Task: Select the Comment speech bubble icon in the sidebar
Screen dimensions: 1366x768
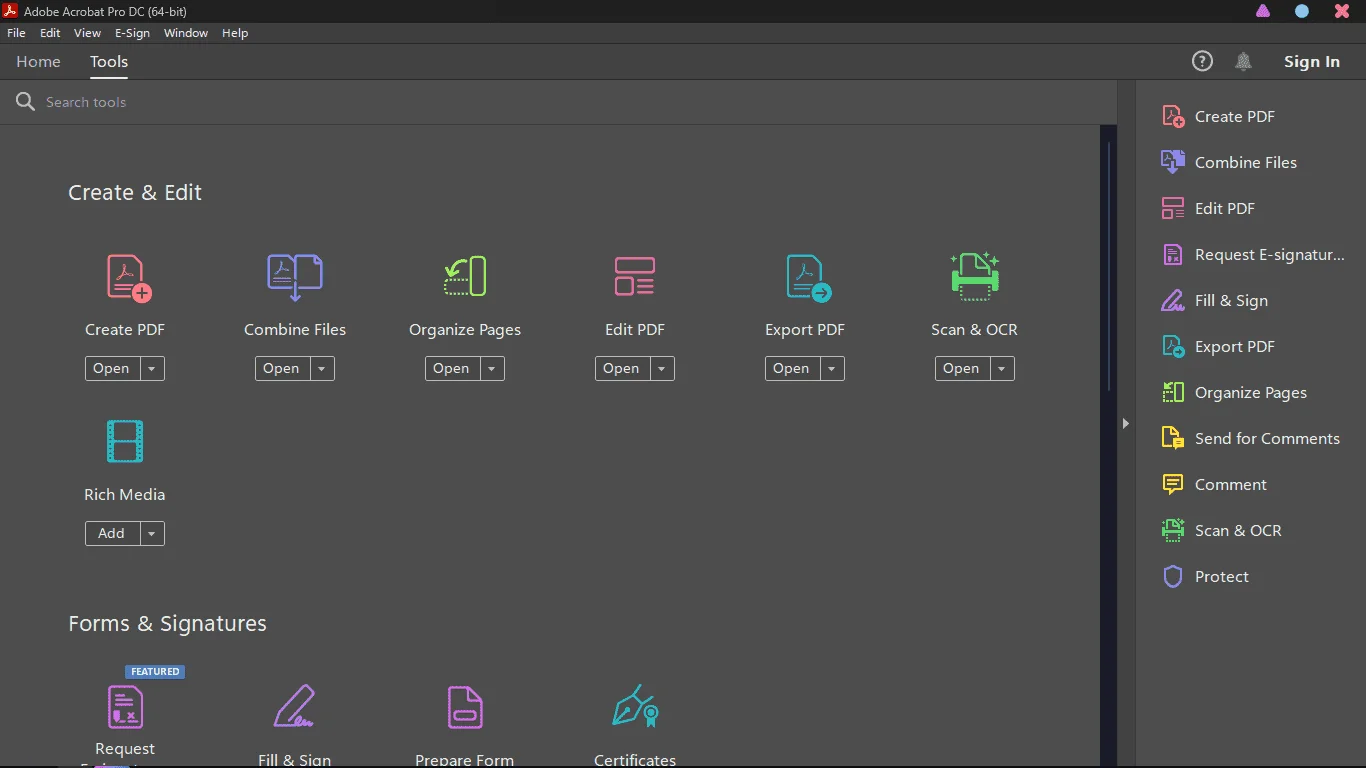Action: click(x=1173, y=485)
